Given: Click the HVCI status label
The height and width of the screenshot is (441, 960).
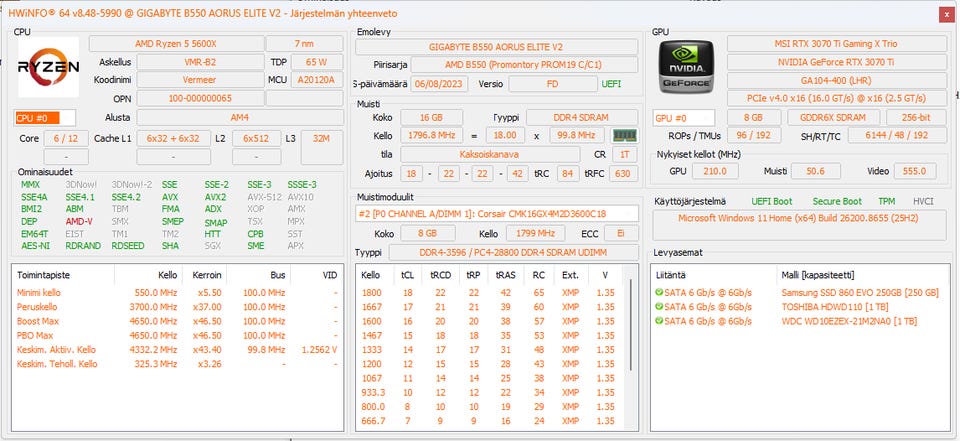Looking at the screenshot, I should tap(923, 201).
